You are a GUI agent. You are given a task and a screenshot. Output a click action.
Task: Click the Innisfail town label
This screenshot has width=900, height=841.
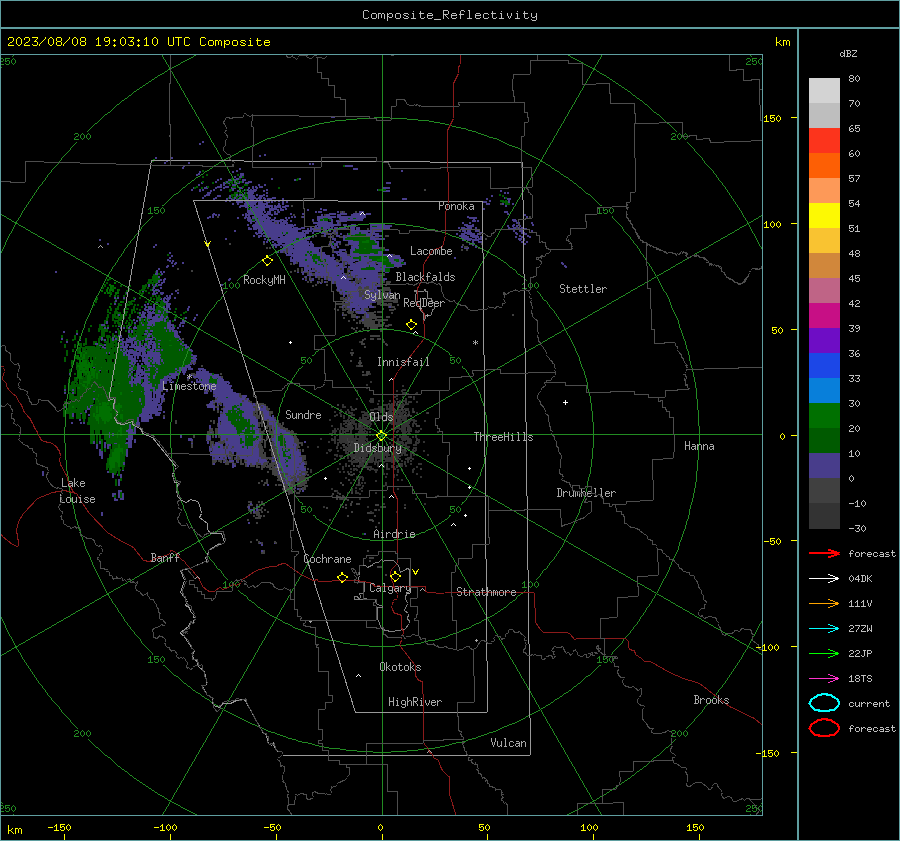point(403,362)
